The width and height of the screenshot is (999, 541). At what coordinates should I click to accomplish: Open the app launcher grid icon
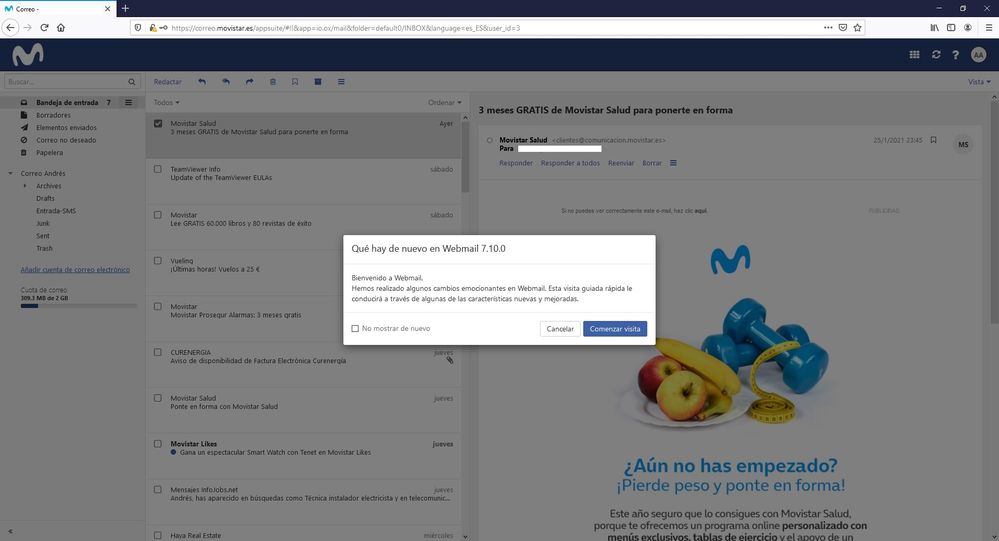tap(914, 55)
